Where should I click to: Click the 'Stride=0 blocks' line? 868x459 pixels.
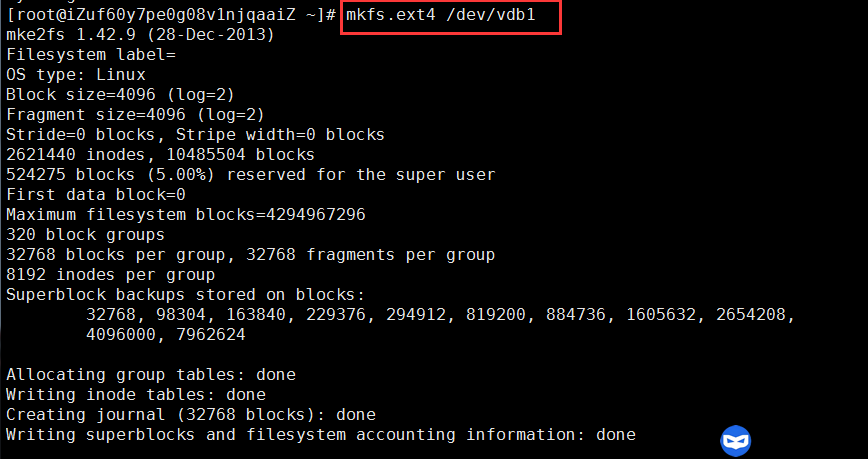[x=195, y=135]
